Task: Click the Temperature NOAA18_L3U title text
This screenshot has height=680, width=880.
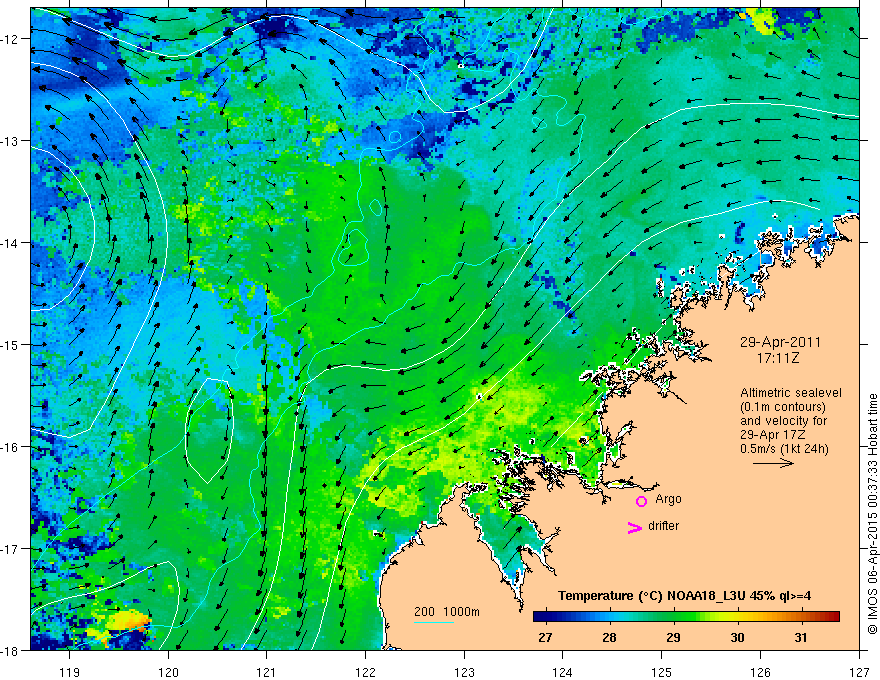Action: pos(684,595)
